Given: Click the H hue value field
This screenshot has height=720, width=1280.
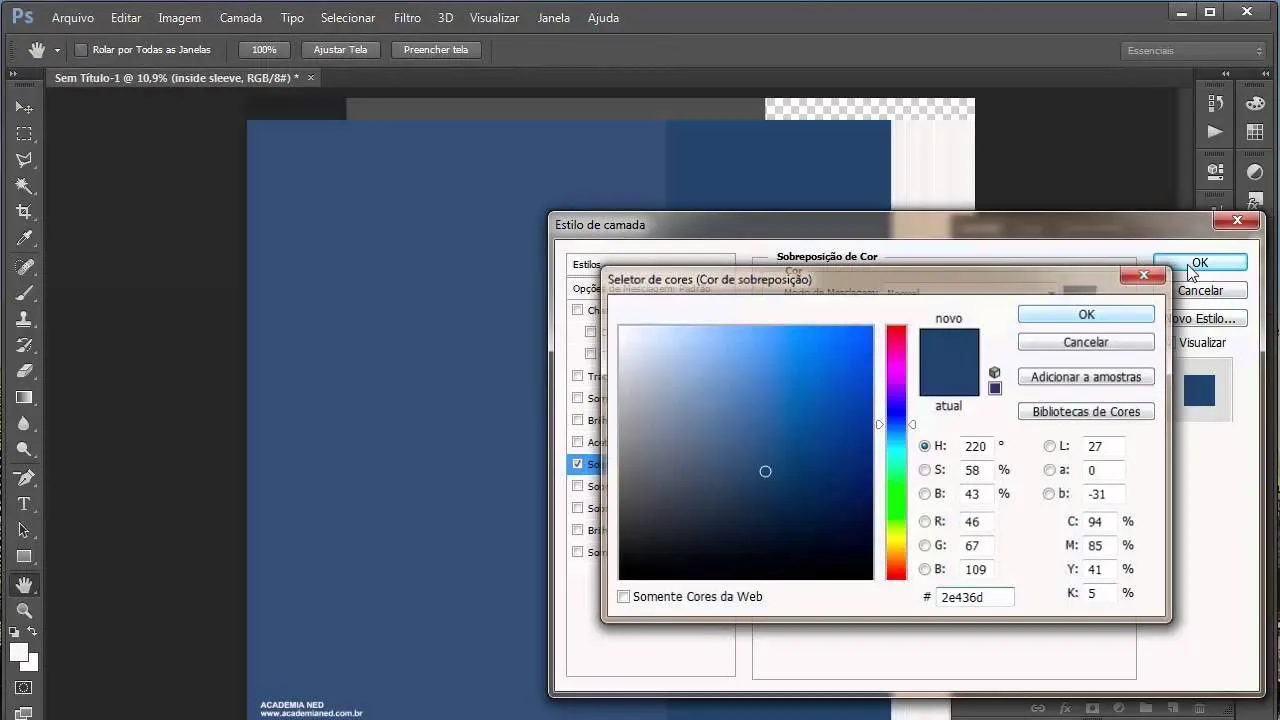Looking at the screenshot, I should click(x=977, y=446).
